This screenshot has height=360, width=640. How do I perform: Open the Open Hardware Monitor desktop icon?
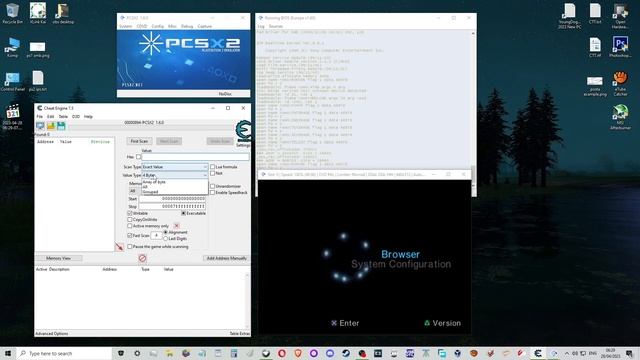[620, 16]
